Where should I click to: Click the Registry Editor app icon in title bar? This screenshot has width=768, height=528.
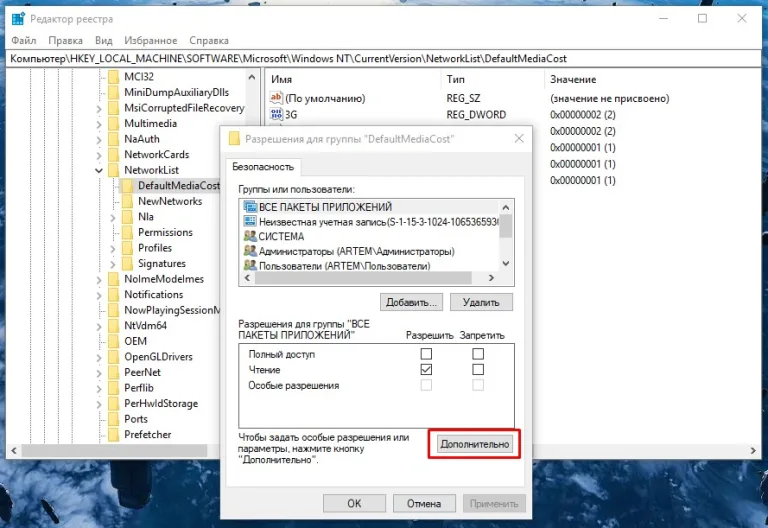18,19
